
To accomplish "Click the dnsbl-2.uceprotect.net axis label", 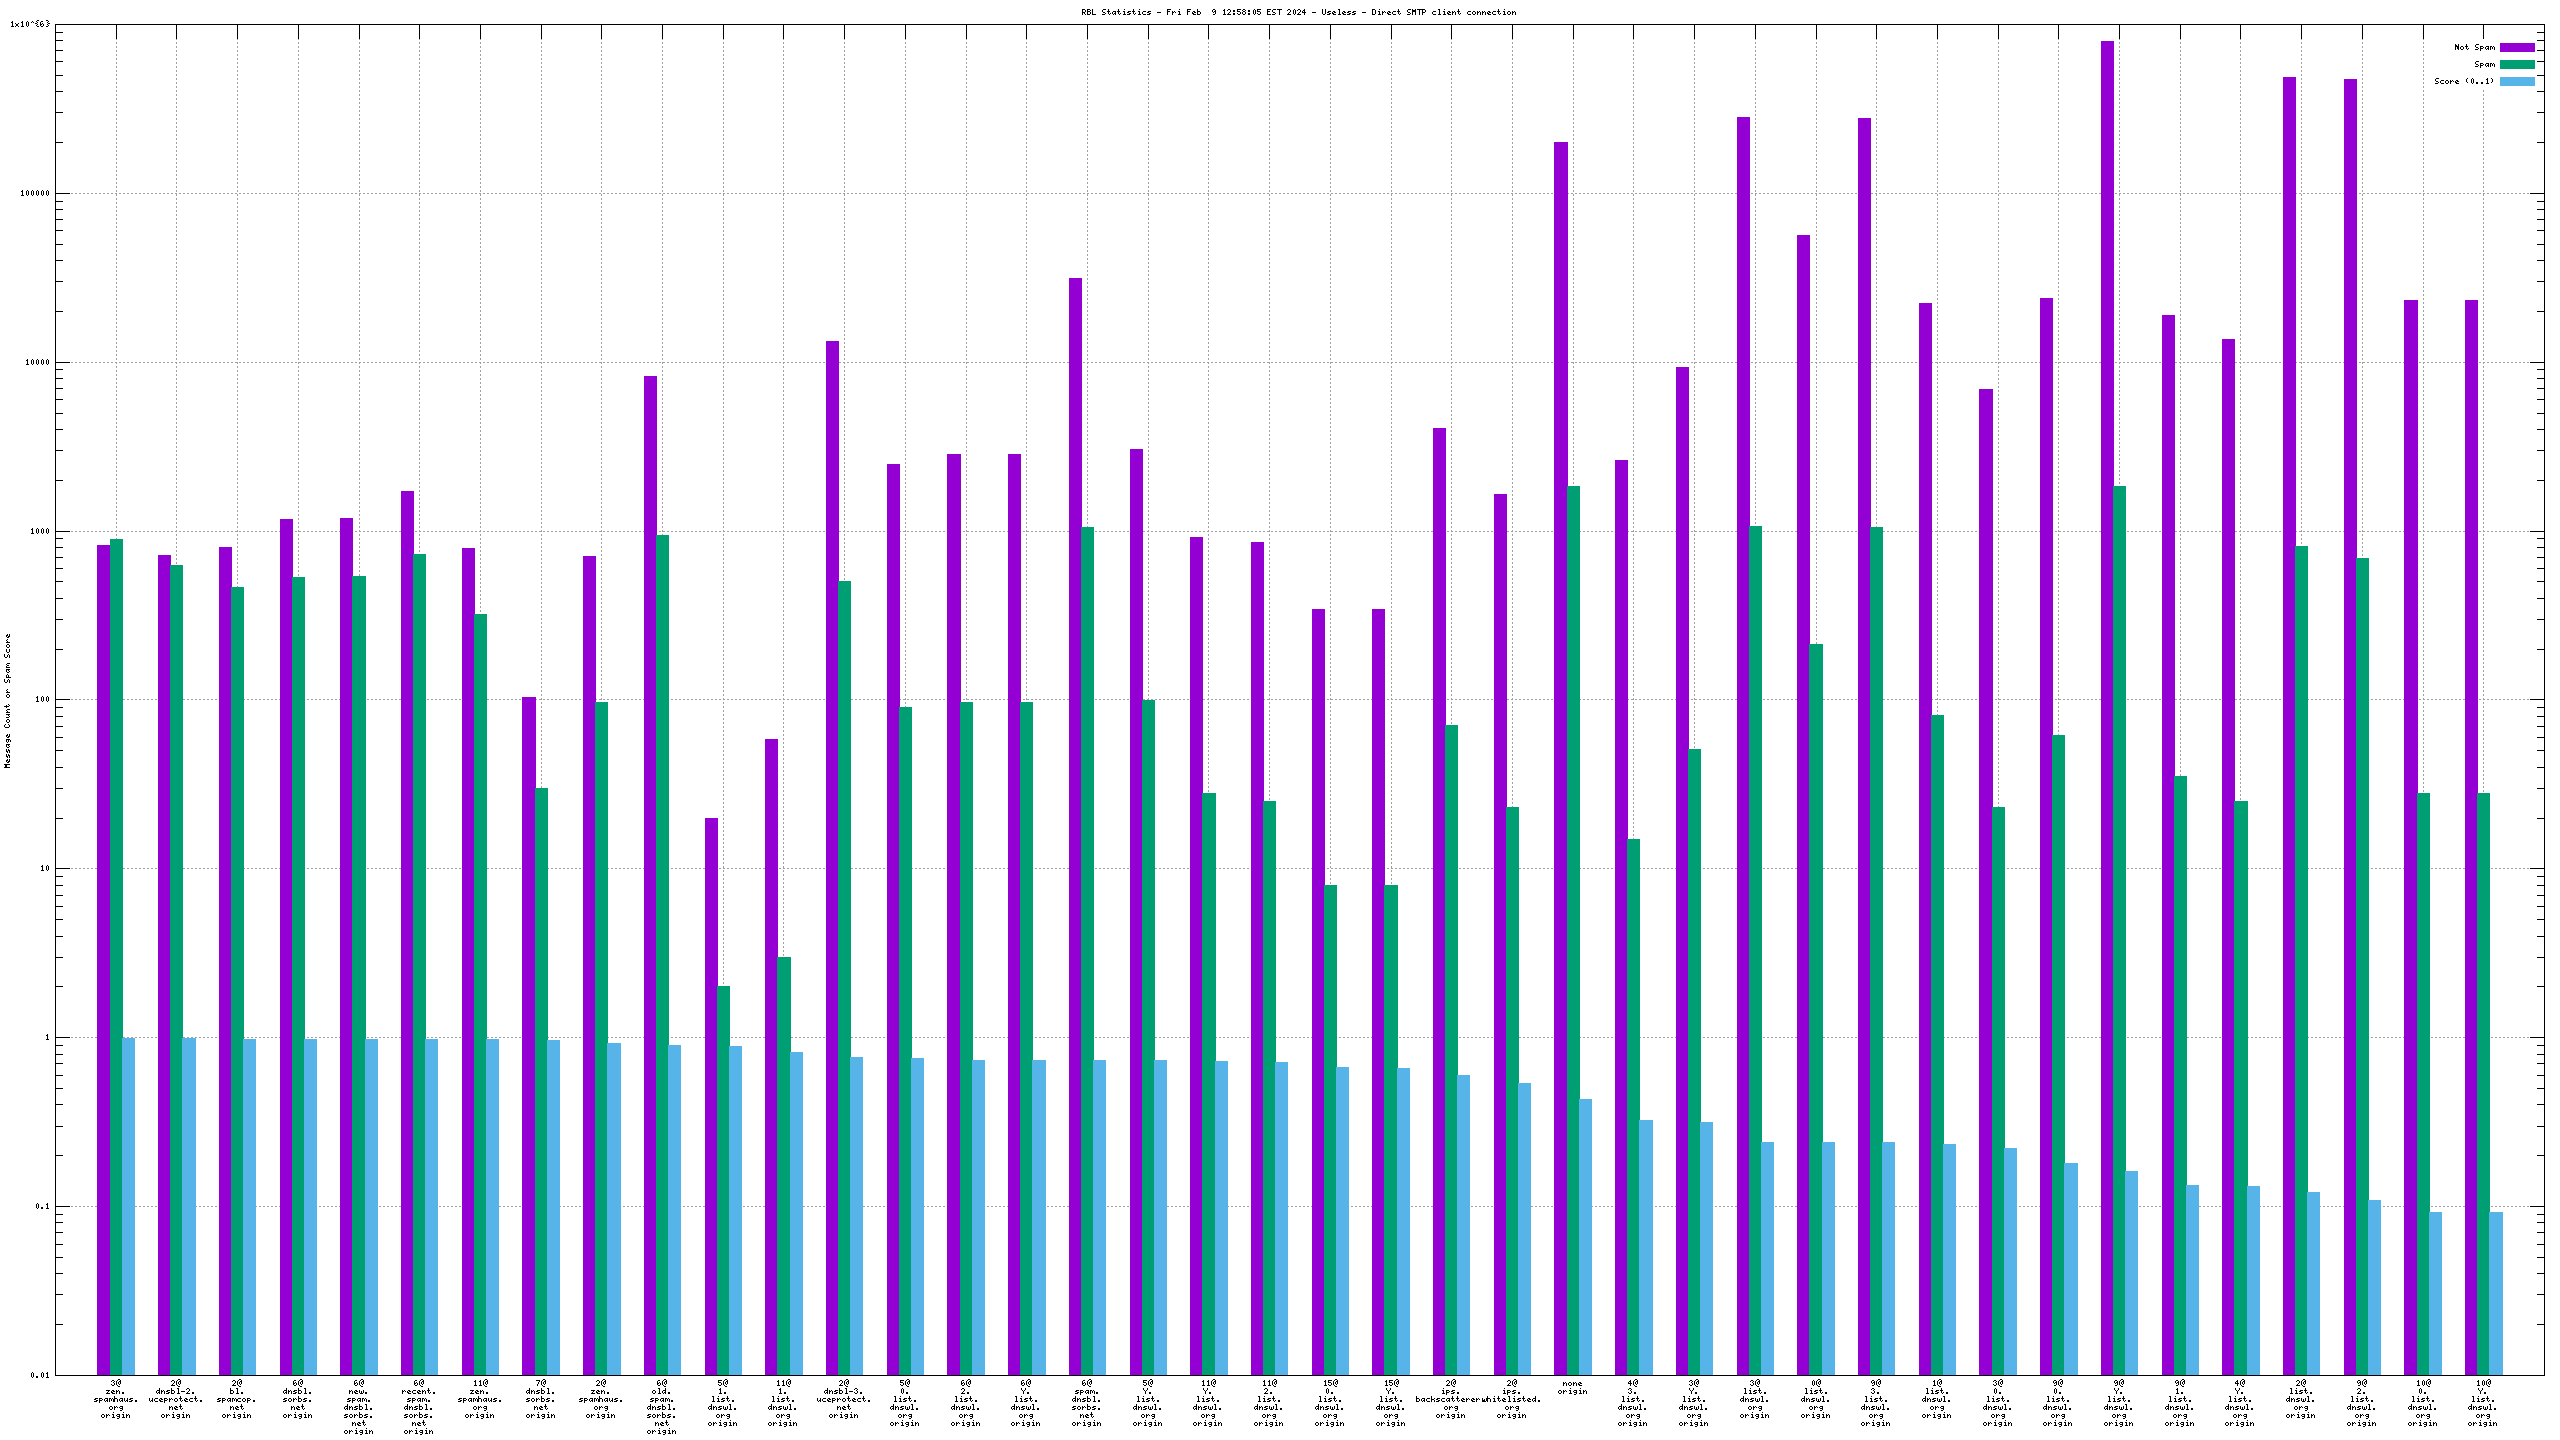I will (176, 1399).
